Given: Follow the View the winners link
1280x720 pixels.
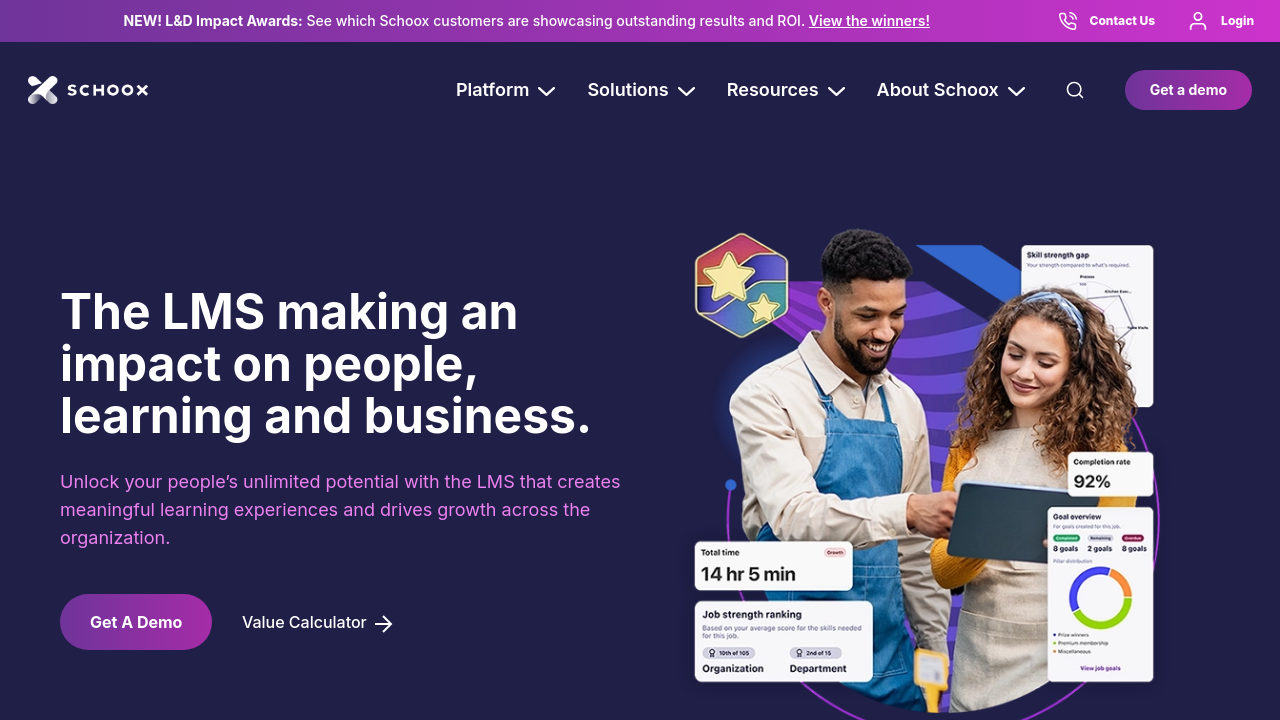Looking at the screenshot, I should [869, 21].
